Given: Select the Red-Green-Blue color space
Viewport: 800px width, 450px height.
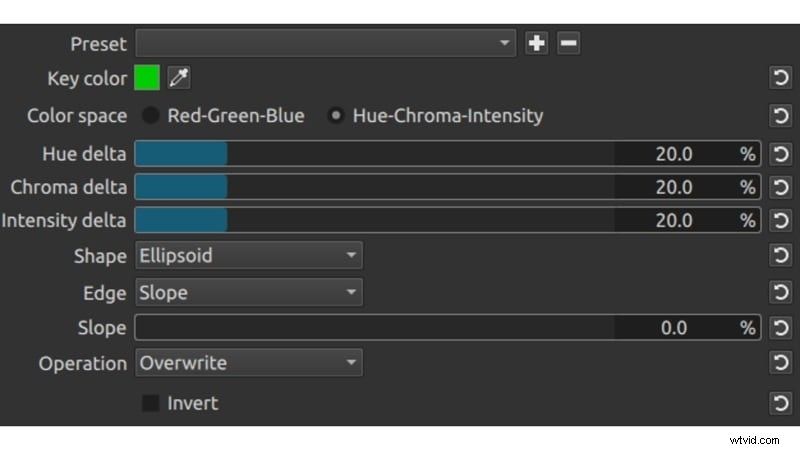Looking at the screenshot, I should (x=151, y=116).
